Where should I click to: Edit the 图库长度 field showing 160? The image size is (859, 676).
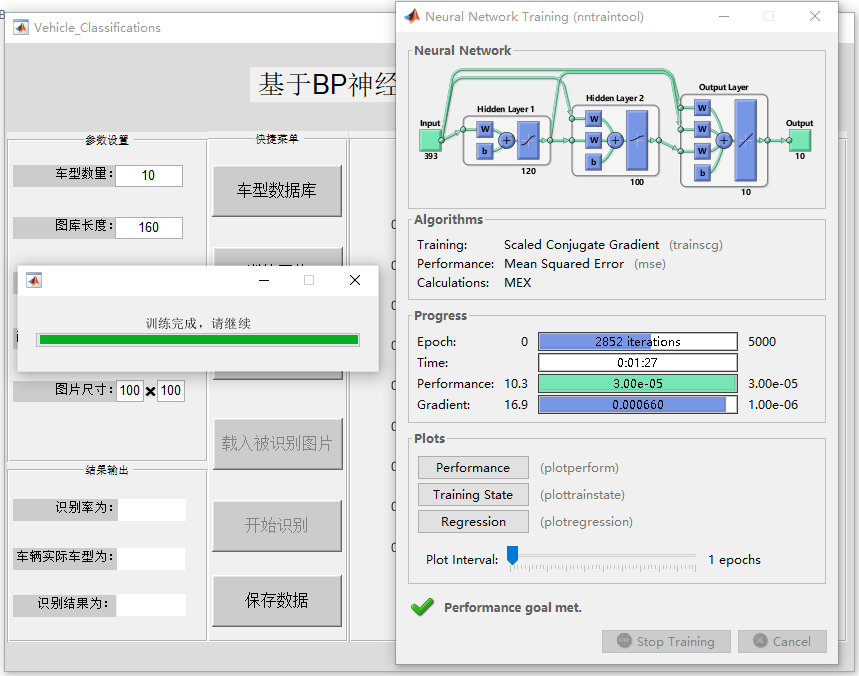pyautogui.click(x=149, y=227)
